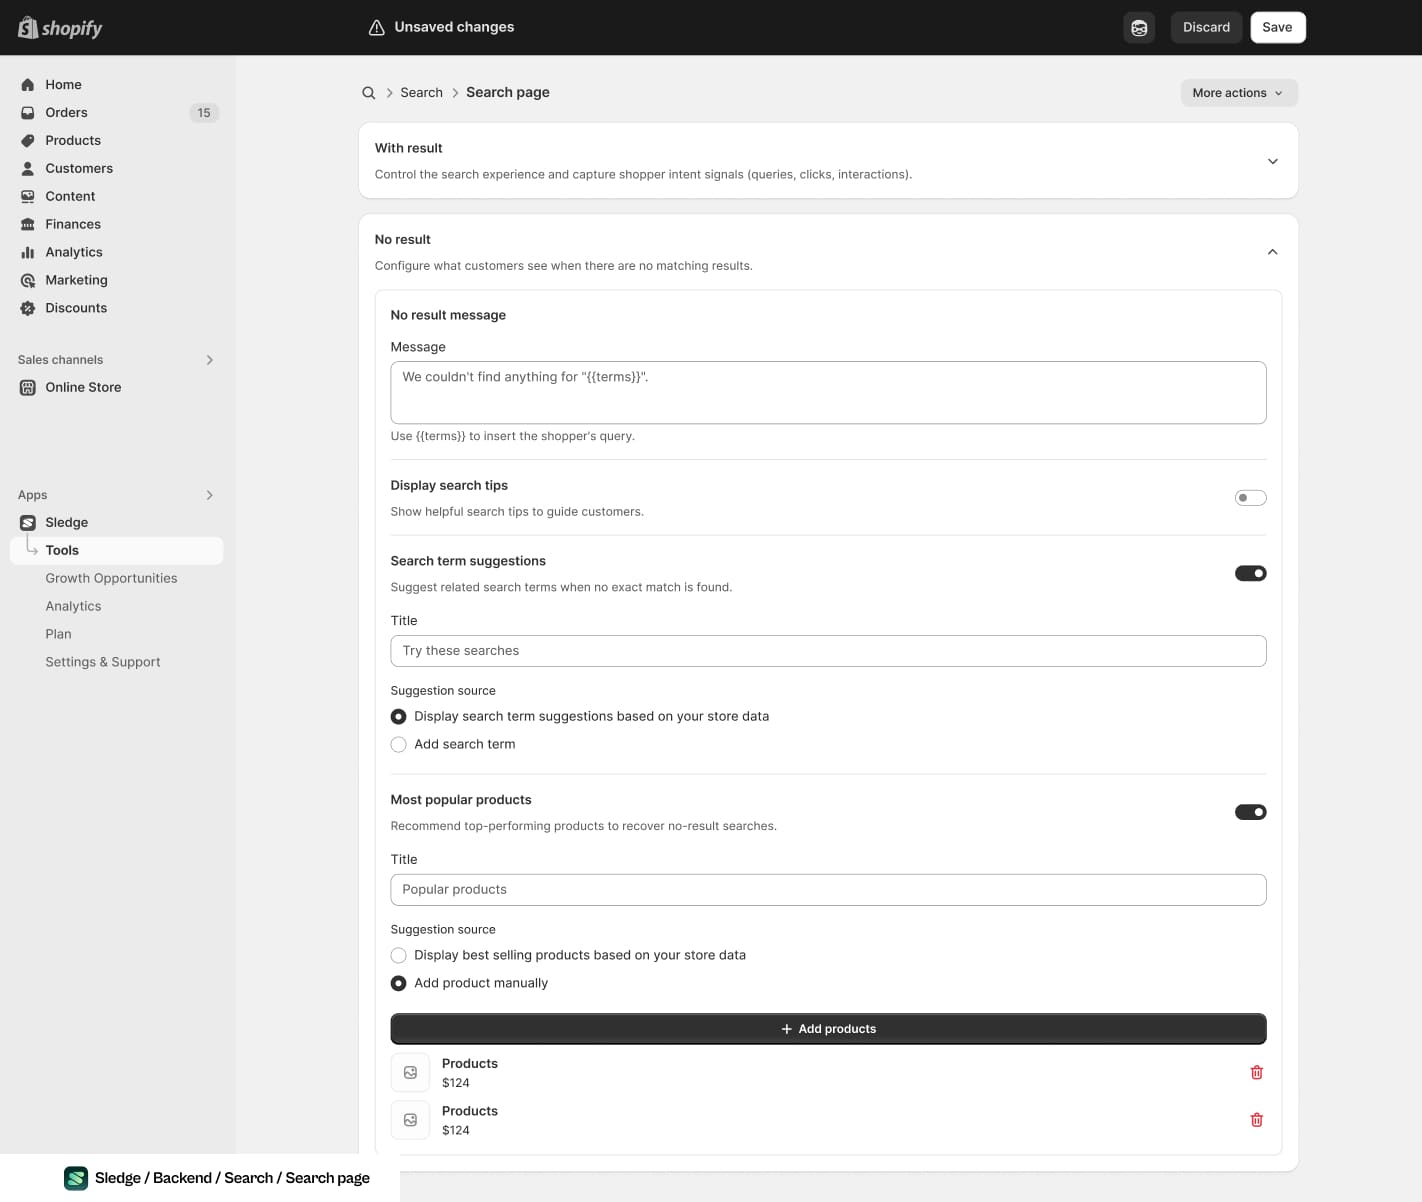The image size is (1422, 1202).
Task: Select the Add search term radio
Action: pyautogui.click(x=399, y=745)
